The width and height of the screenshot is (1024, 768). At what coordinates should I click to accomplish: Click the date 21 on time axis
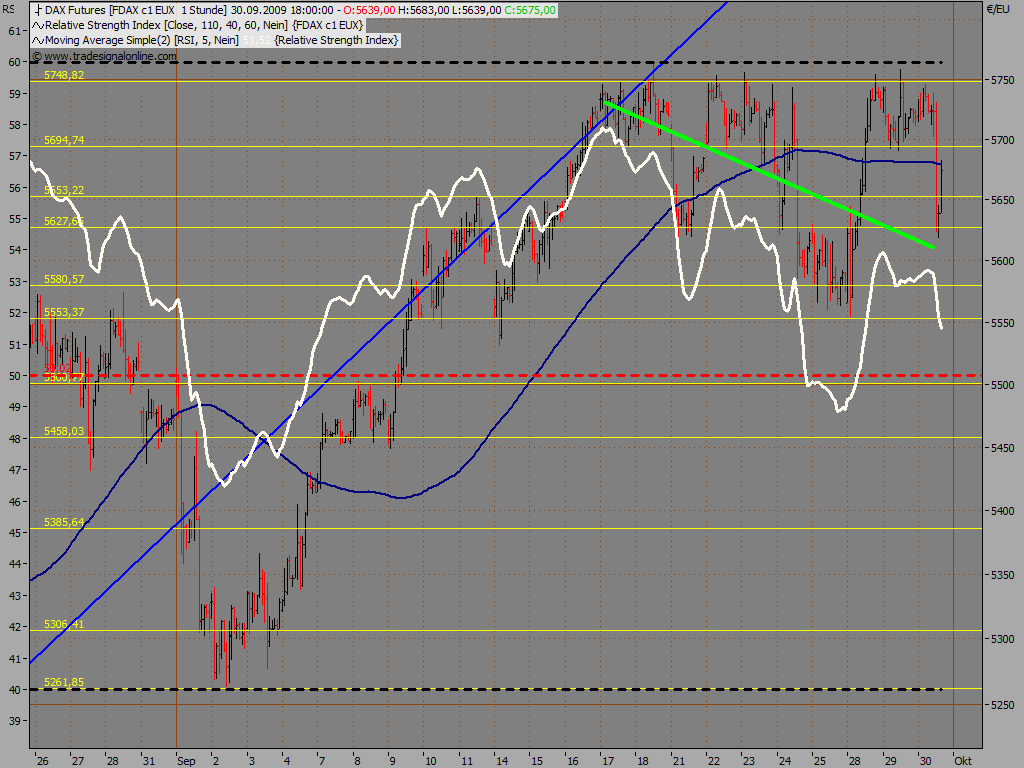tap(679, 761)
